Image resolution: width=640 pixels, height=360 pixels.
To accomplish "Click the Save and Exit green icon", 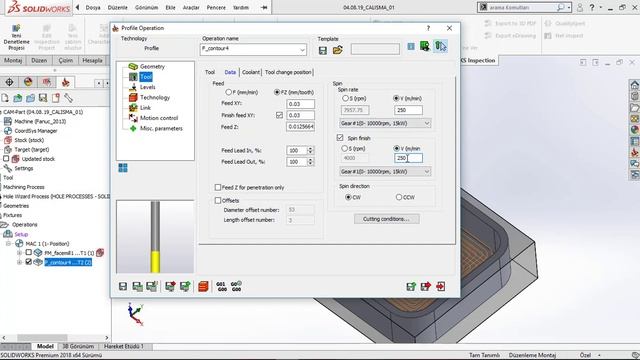I will [411, 287].
